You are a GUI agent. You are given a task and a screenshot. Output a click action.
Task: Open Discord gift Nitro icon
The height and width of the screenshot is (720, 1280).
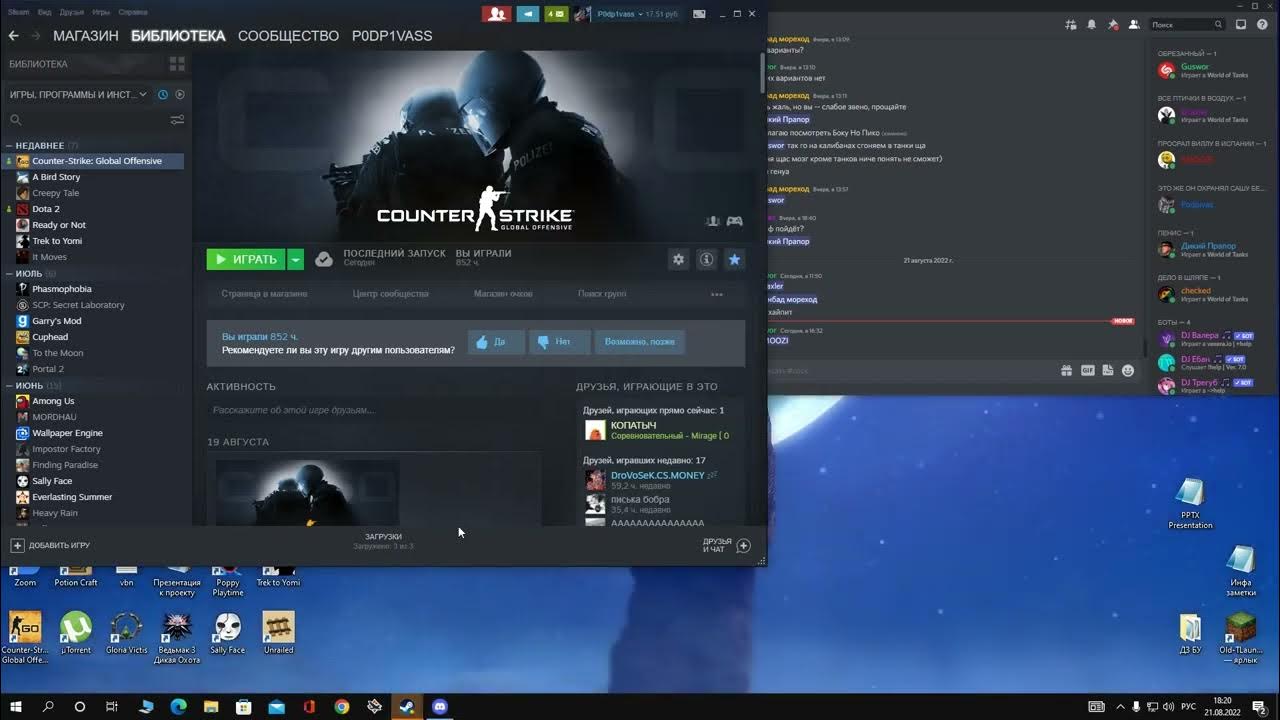point(1068,370)
